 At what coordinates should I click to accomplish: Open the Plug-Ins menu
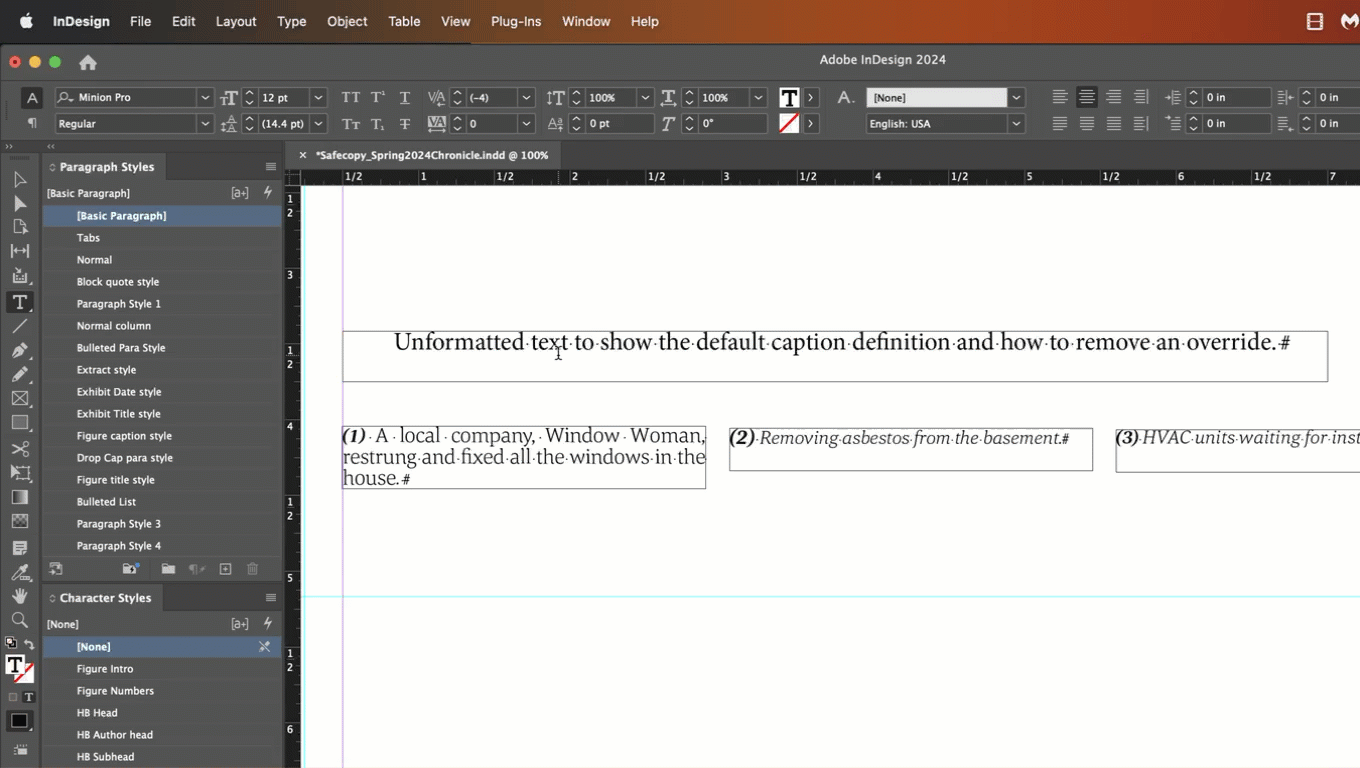click(516, 21)
